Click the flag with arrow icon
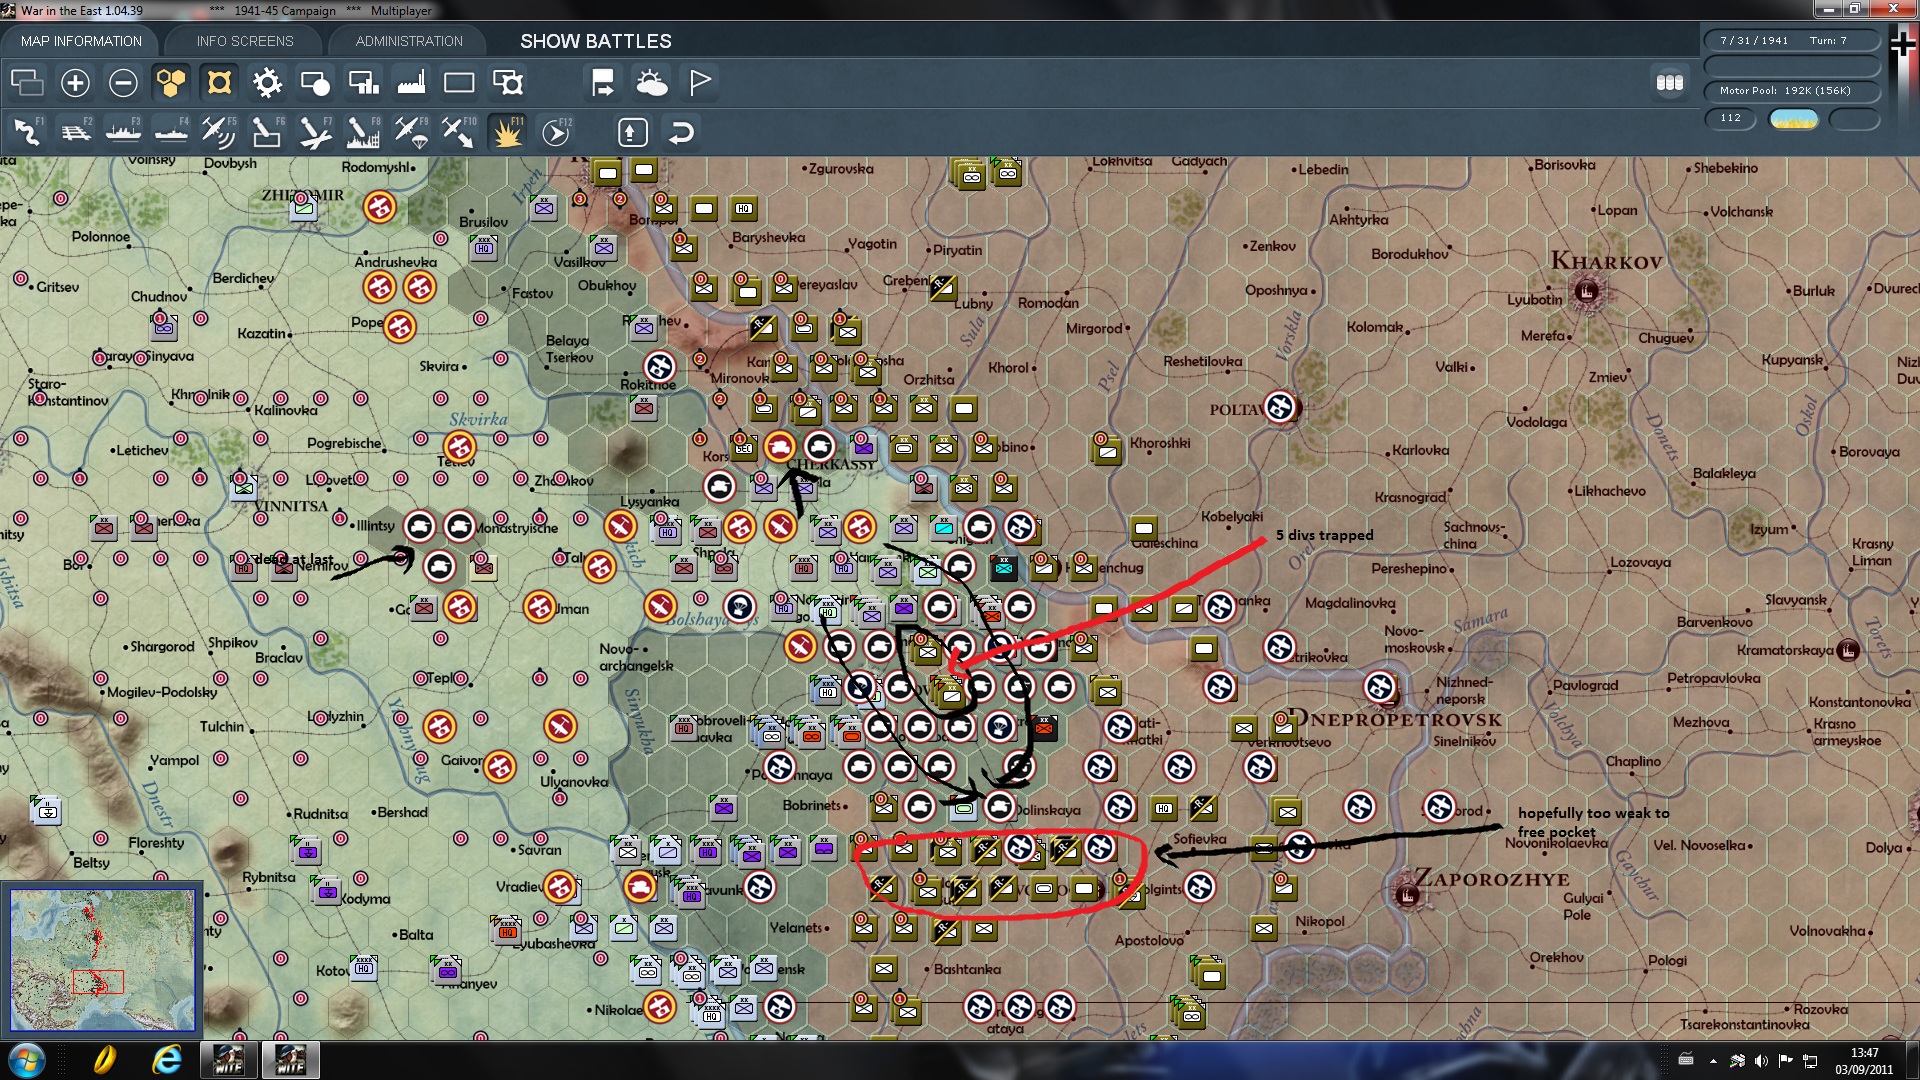 [x=603, y=82]
